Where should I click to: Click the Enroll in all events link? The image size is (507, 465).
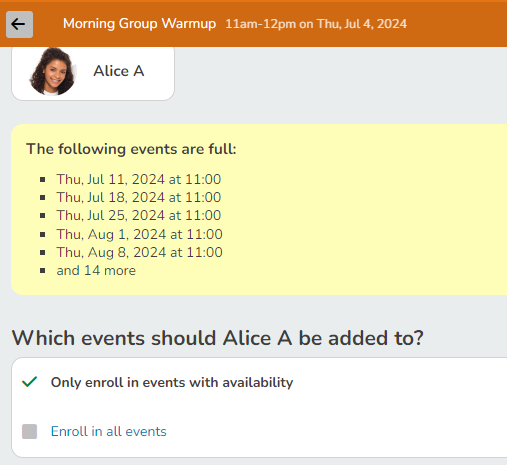[x=108, y=431]
